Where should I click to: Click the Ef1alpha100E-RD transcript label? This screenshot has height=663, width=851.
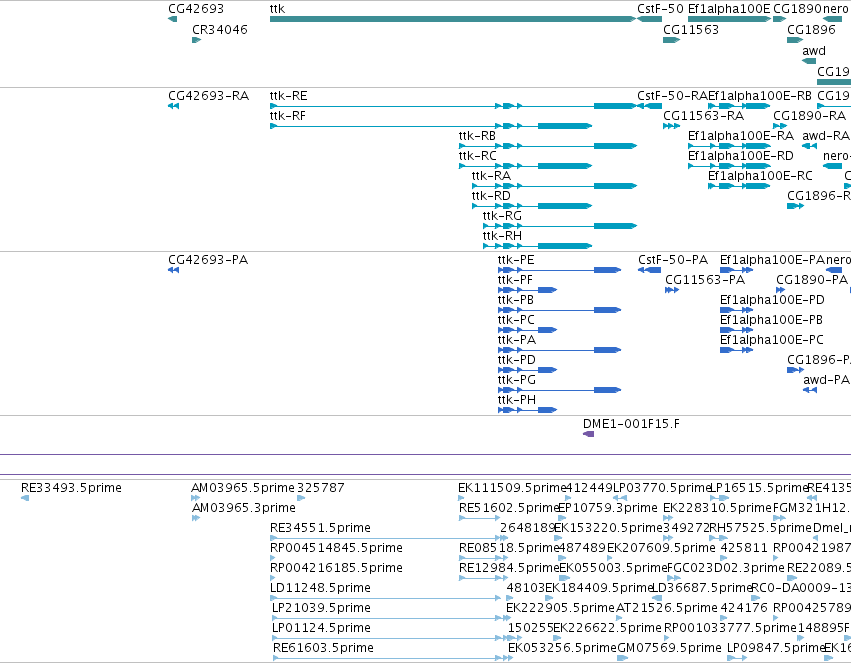click(x=741, y=156)
